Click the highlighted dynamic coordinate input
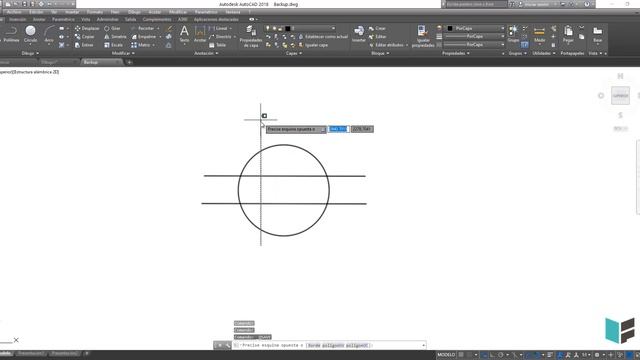The width and height of the screenshot is (640, 360). [x=339, y=129]
